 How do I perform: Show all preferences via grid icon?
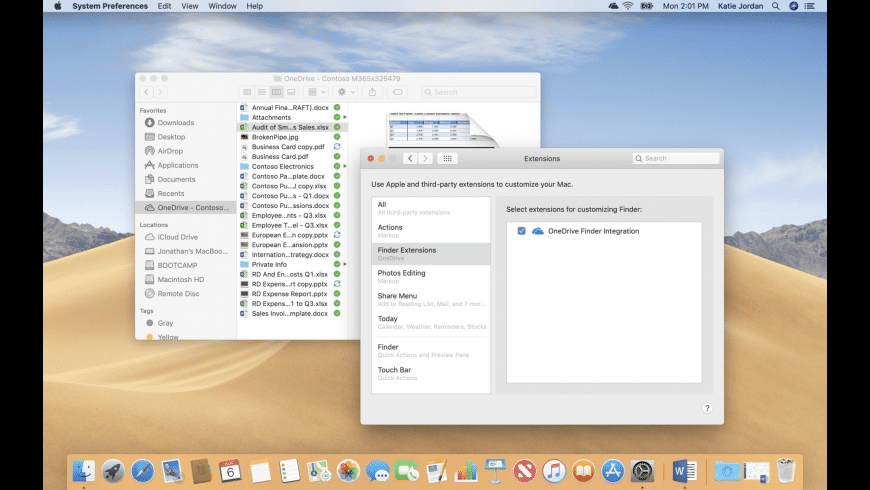click(x=448, y=158)
